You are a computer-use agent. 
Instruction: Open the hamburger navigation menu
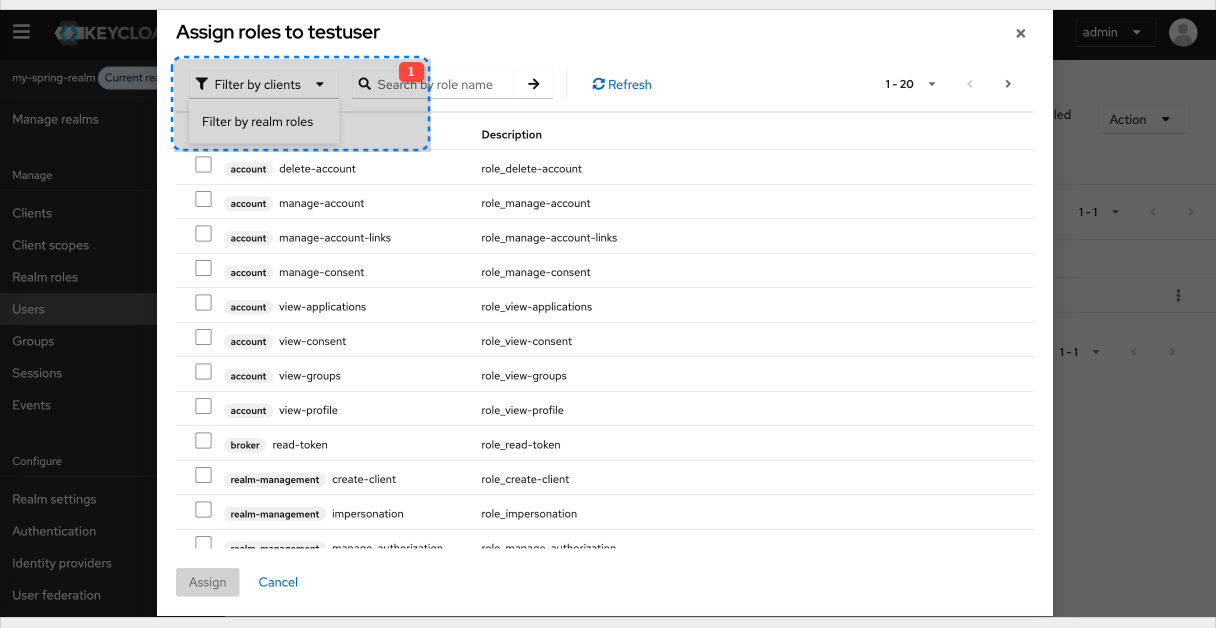(x=21, y=31)
